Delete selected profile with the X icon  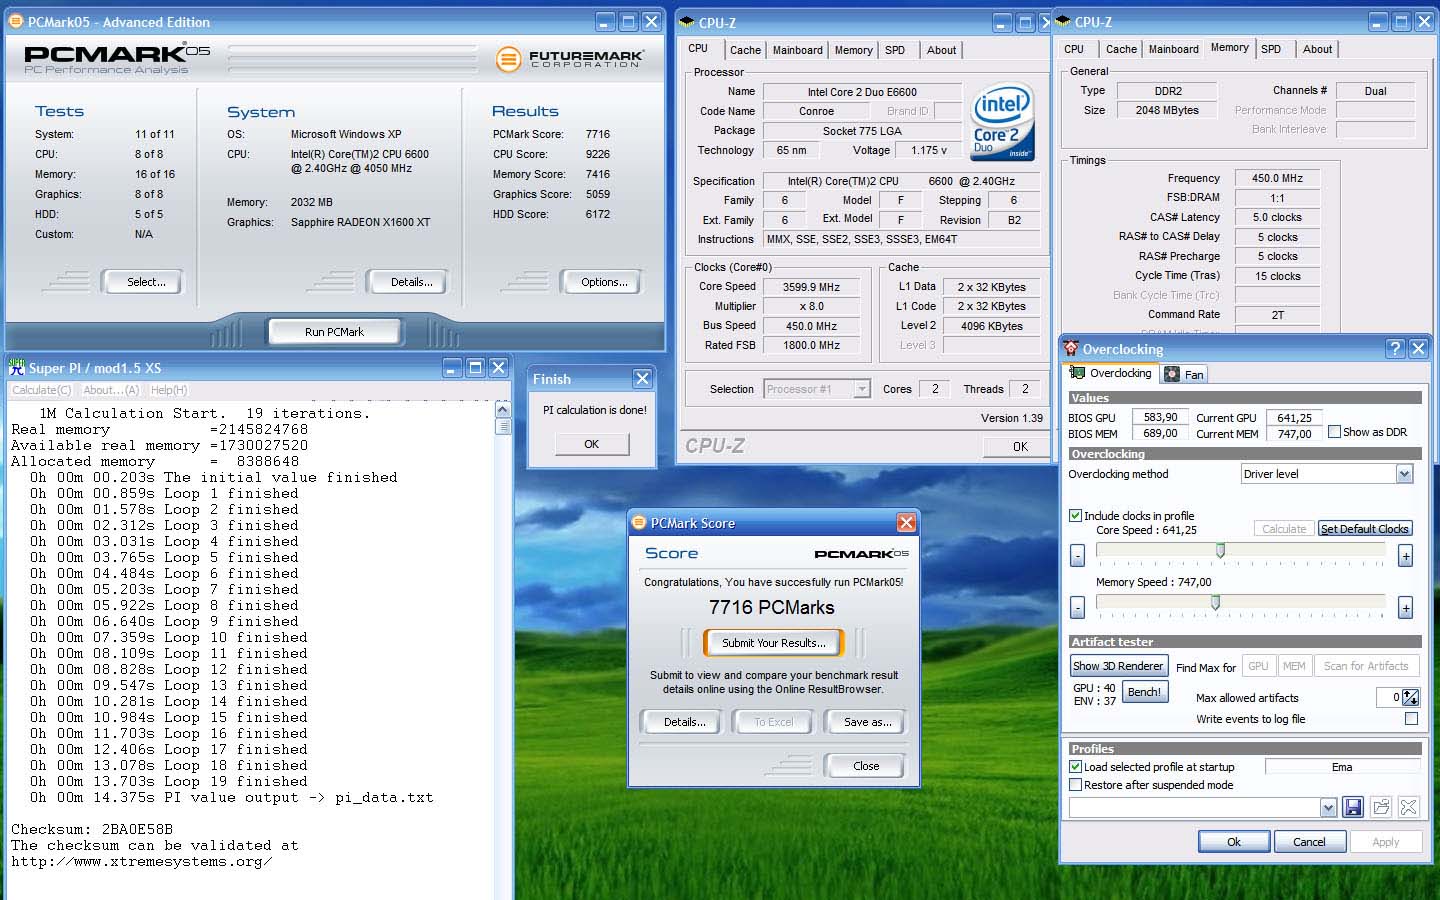pyautogui.click(x=1408, y=807)
